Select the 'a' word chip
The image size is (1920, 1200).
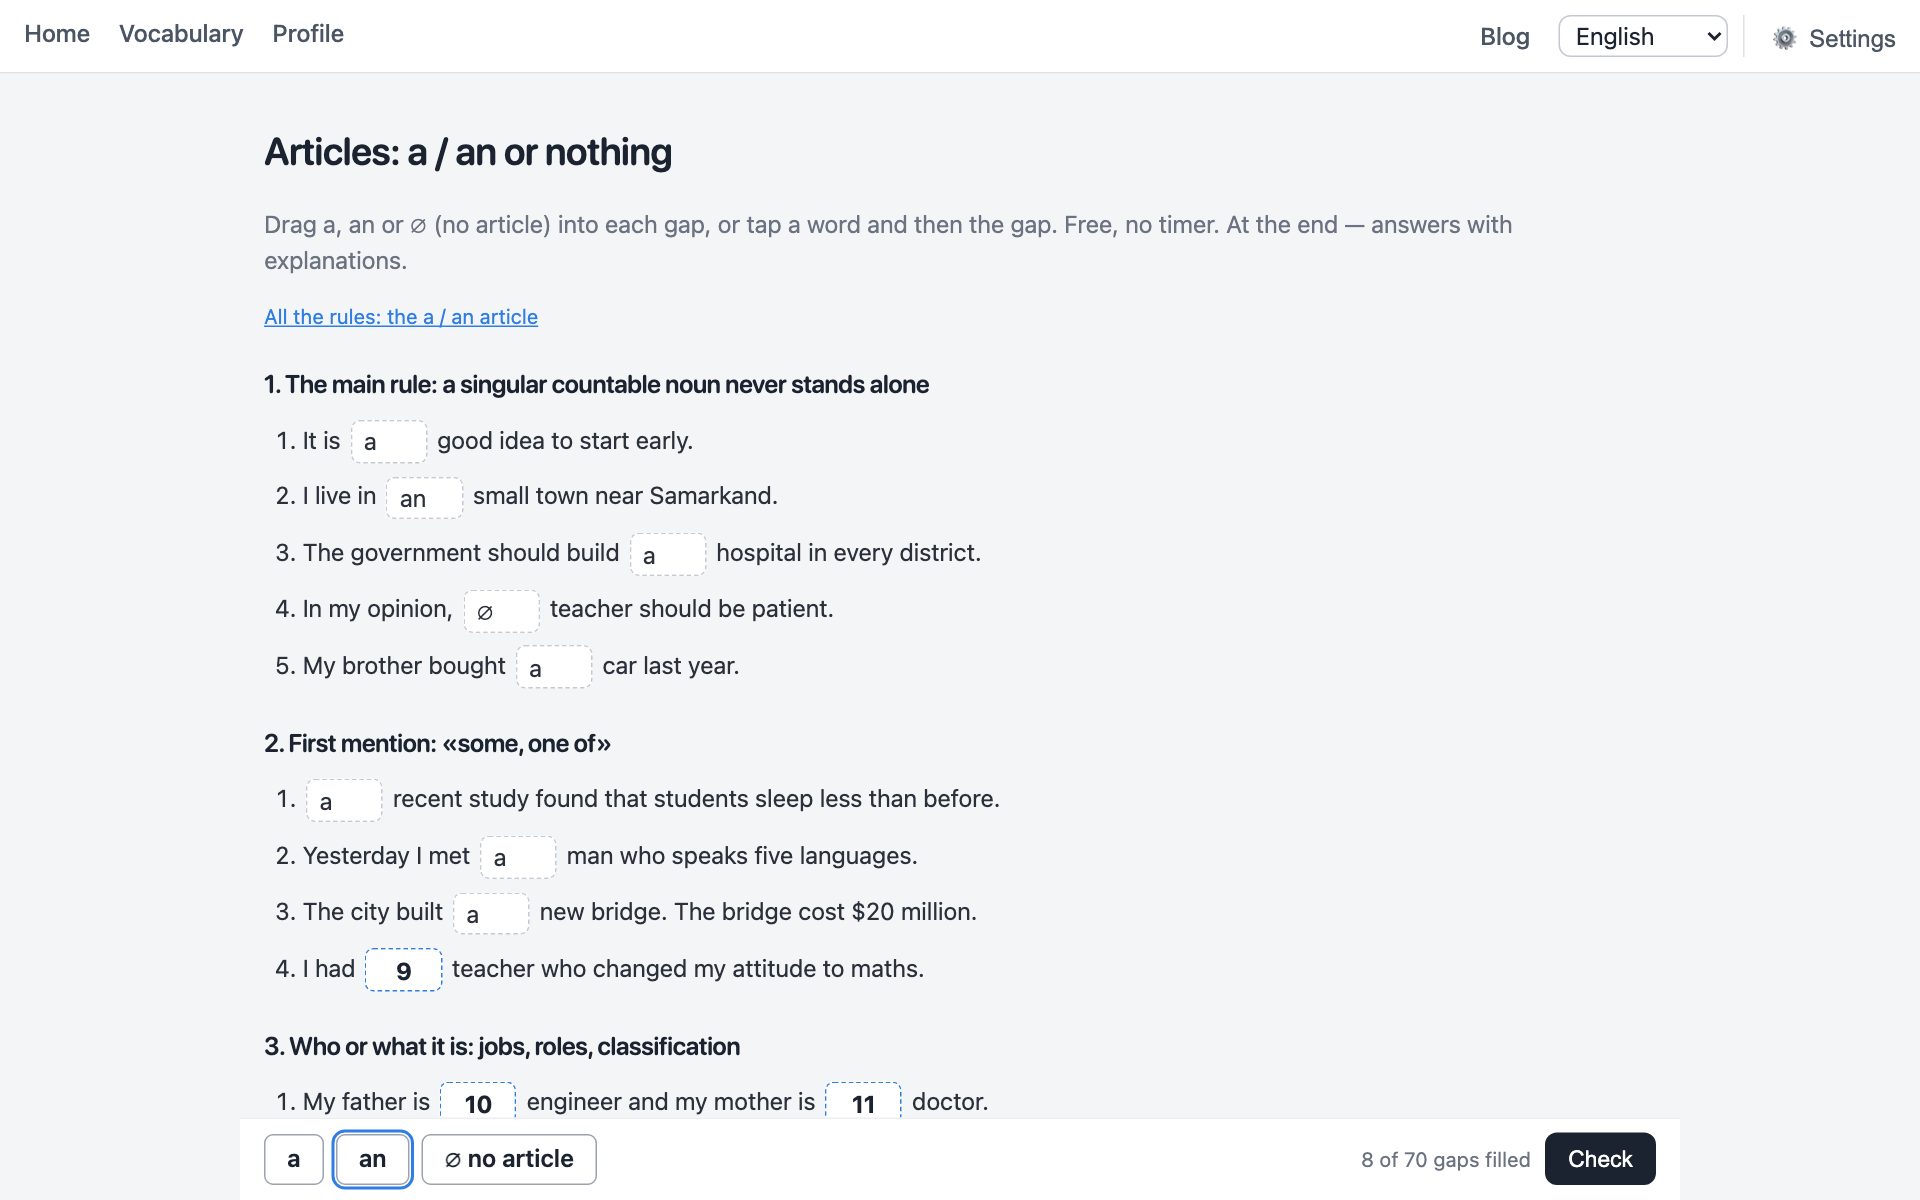[x=294, y=1159]
